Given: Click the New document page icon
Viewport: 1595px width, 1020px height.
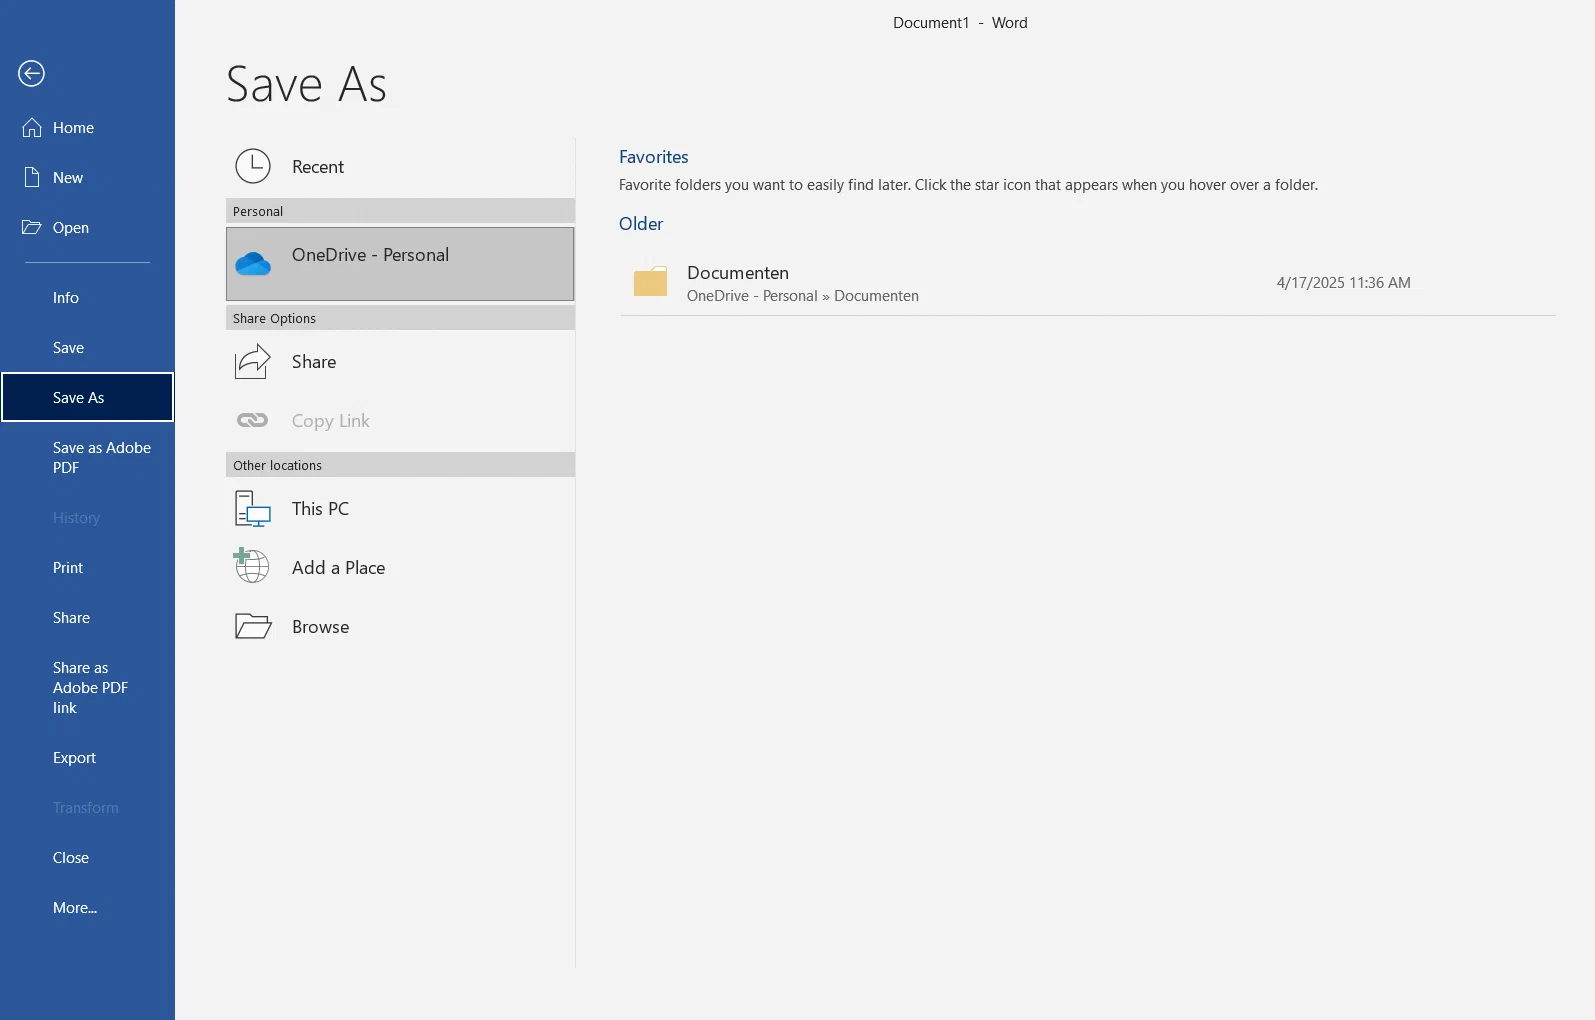Looking at the screenshot, I should click(32, 177).
